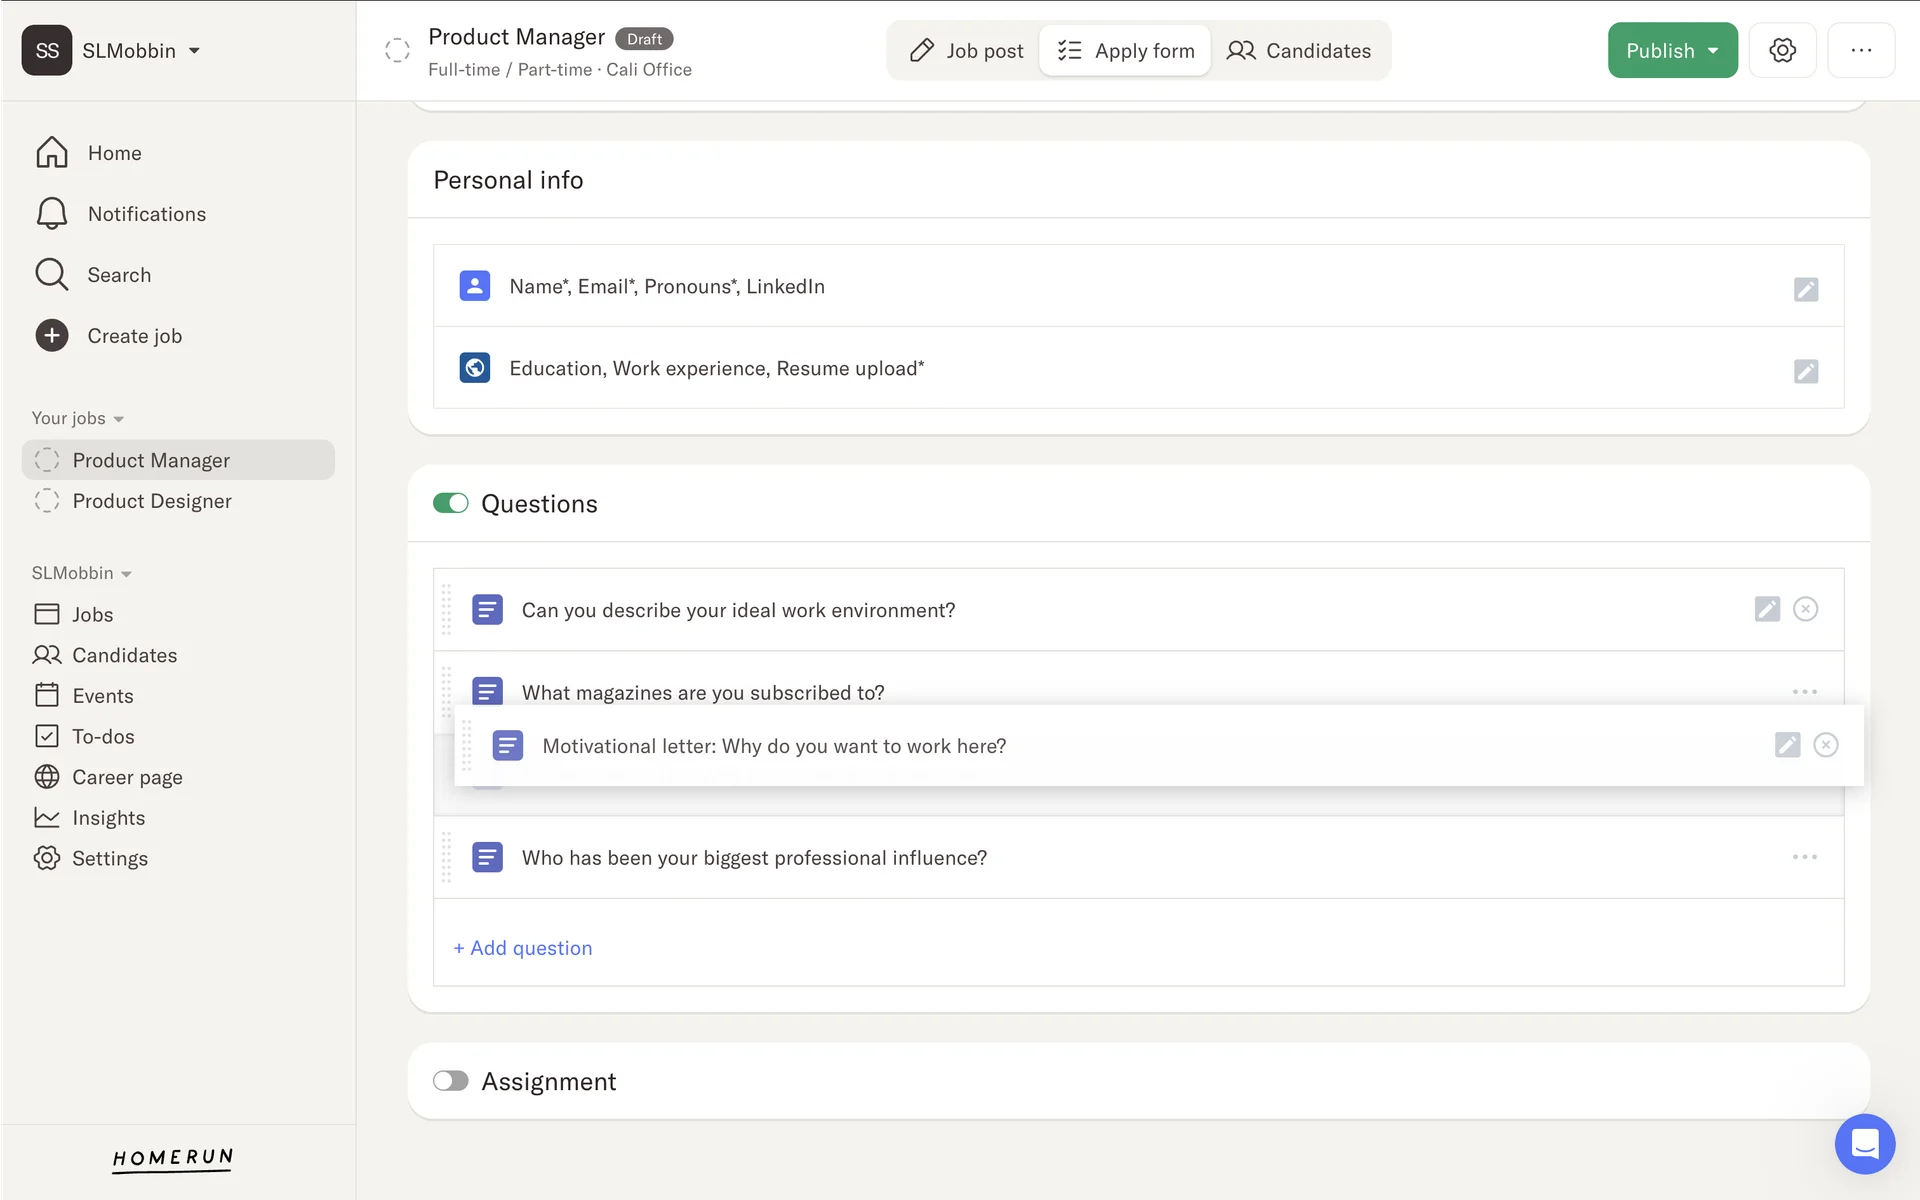Remove the ideal work environment question
The image size is (1920, 1200).
[x=1805, y=609]
